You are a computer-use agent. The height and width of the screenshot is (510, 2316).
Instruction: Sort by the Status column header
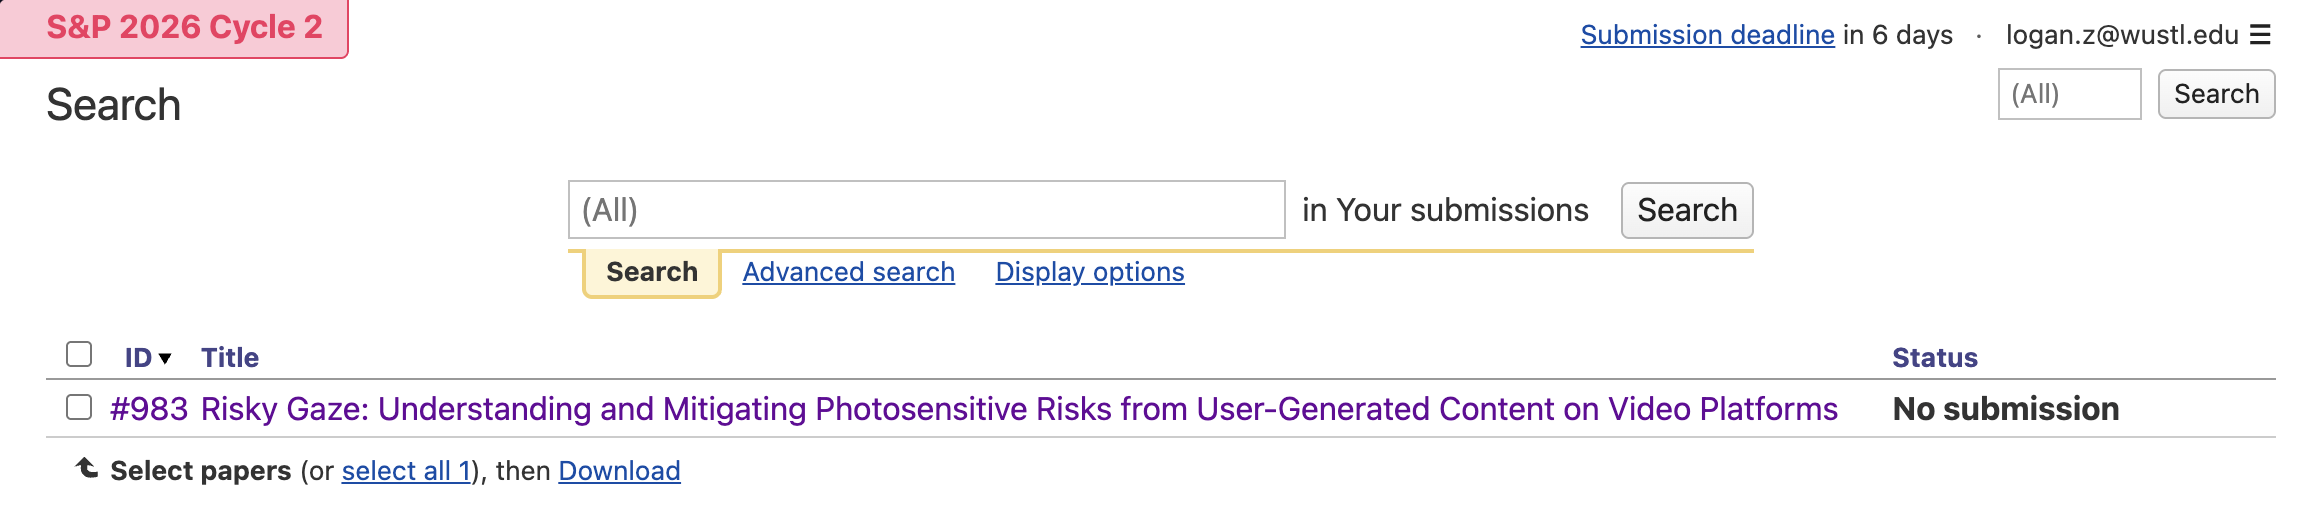(1934, 358)
